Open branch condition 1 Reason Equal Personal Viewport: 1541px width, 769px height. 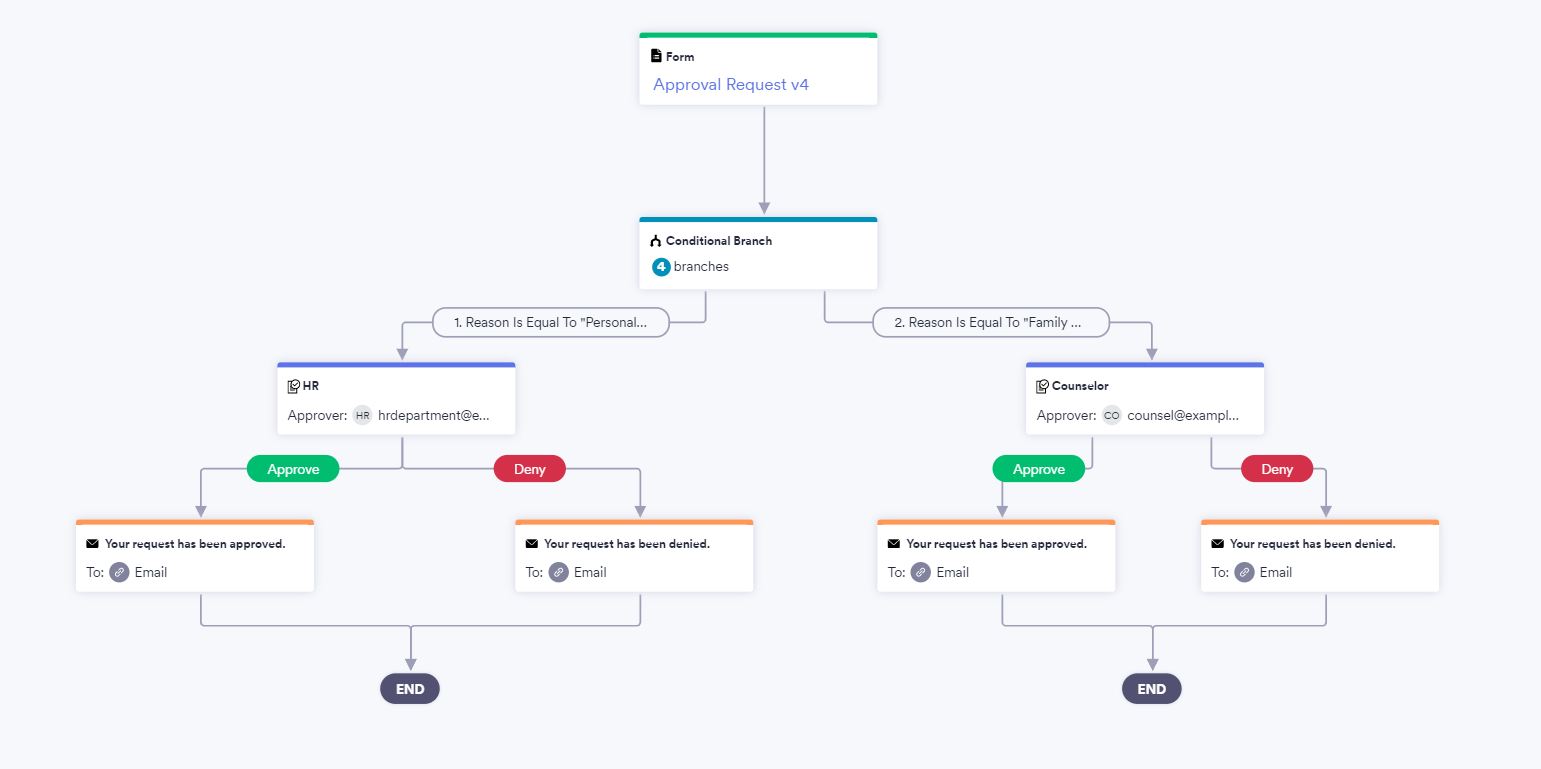551,323
